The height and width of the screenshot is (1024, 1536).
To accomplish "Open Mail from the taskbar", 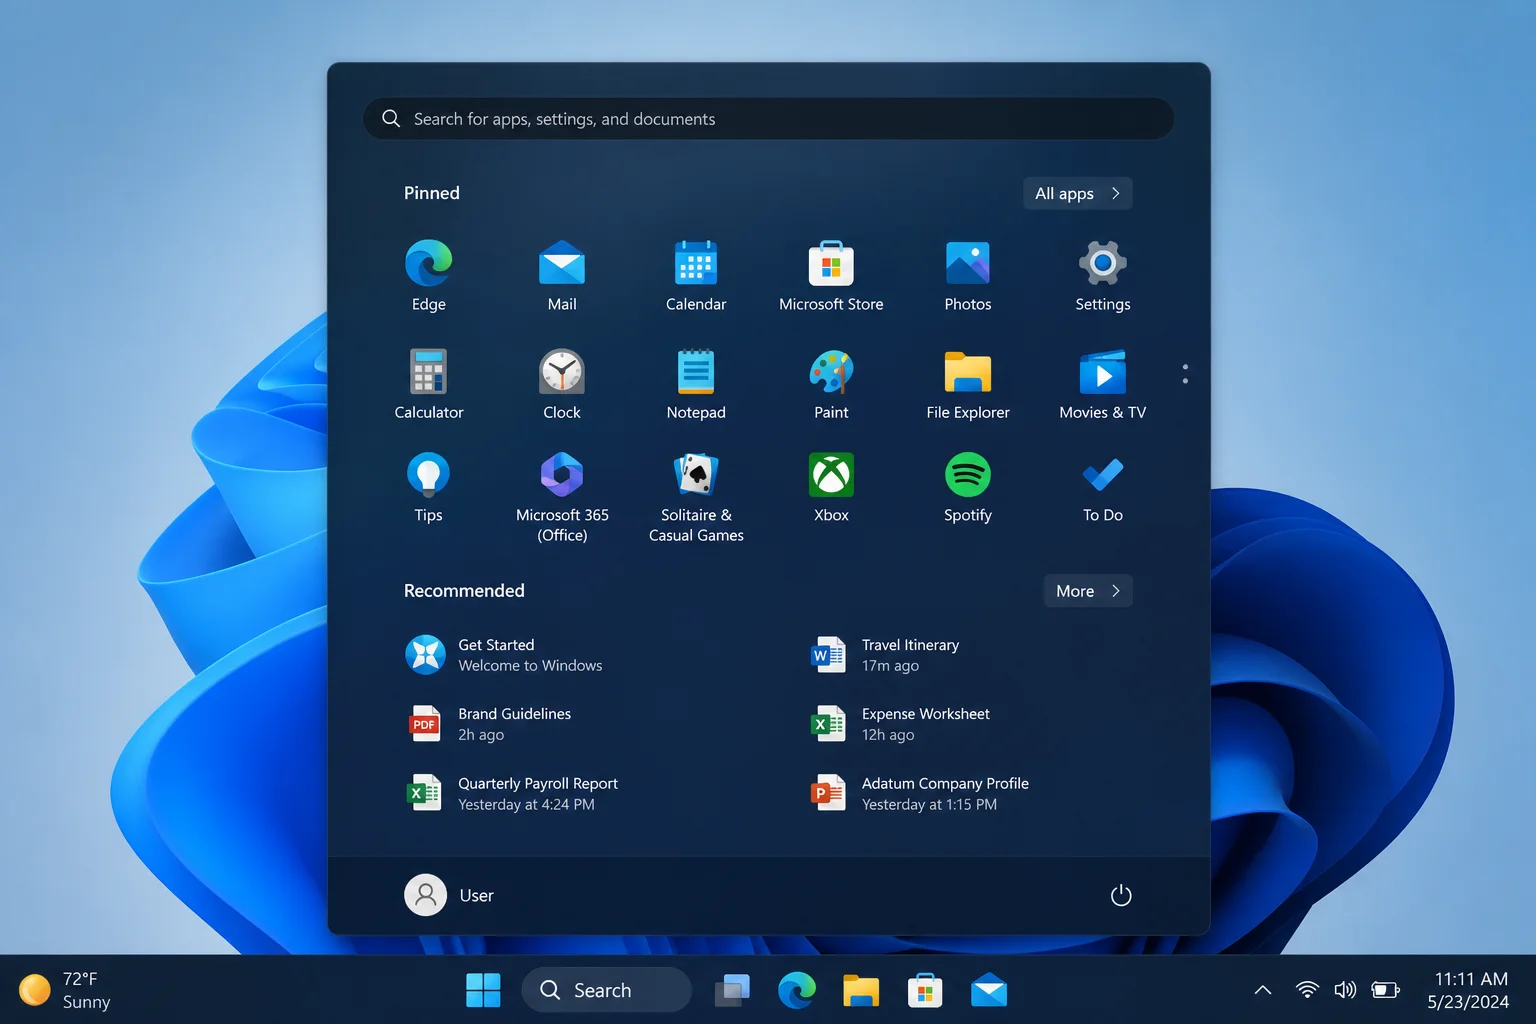I will 988,990.
